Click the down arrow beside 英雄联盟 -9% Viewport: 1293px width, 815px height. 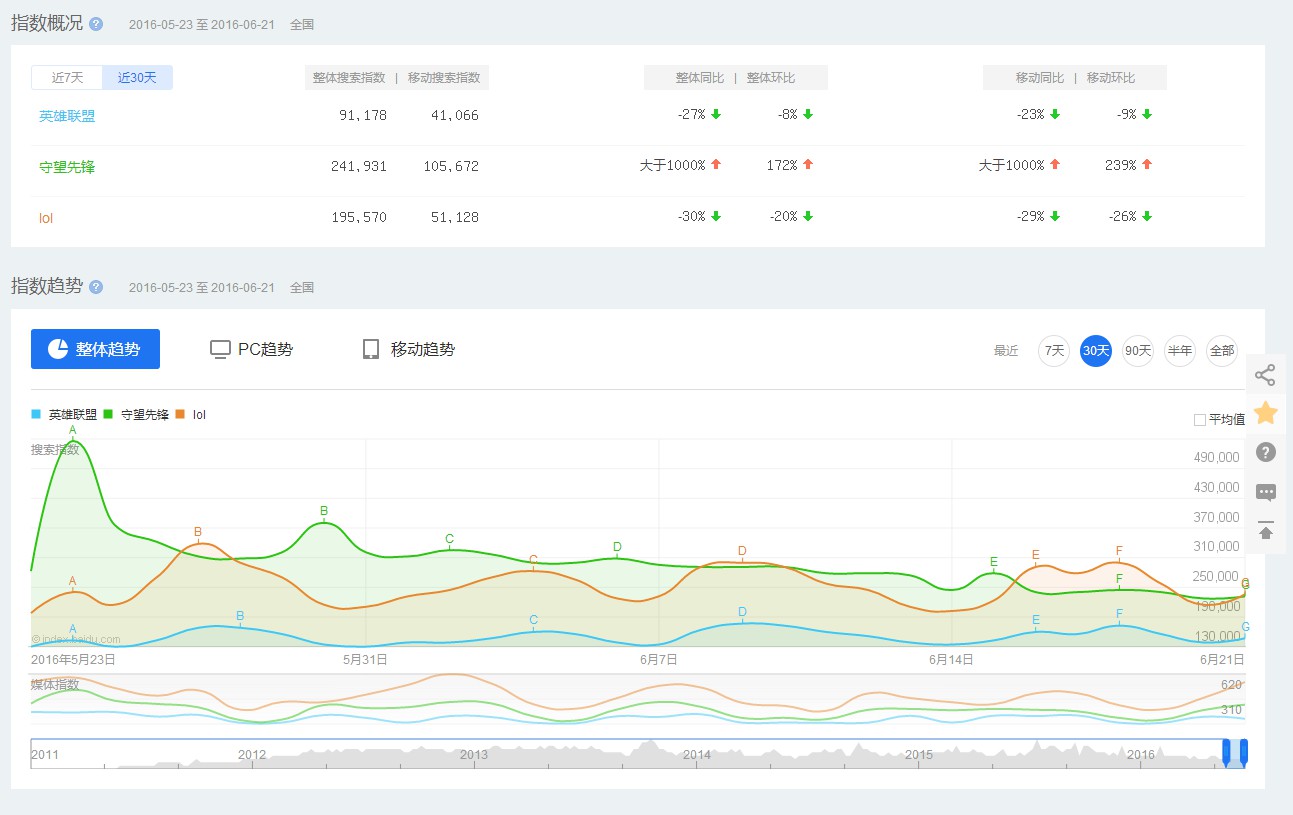point(1147,114)
